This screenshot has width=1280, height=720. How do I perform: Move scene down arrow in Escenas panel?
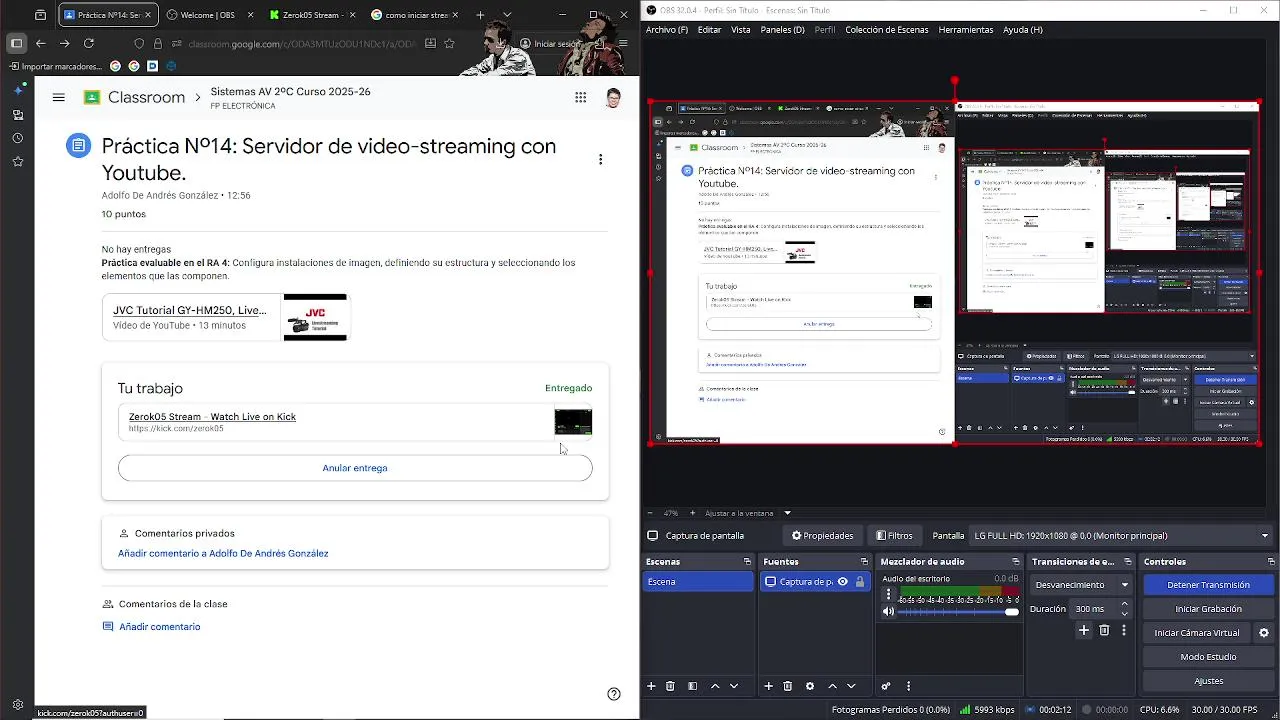[x=734, y=686]
